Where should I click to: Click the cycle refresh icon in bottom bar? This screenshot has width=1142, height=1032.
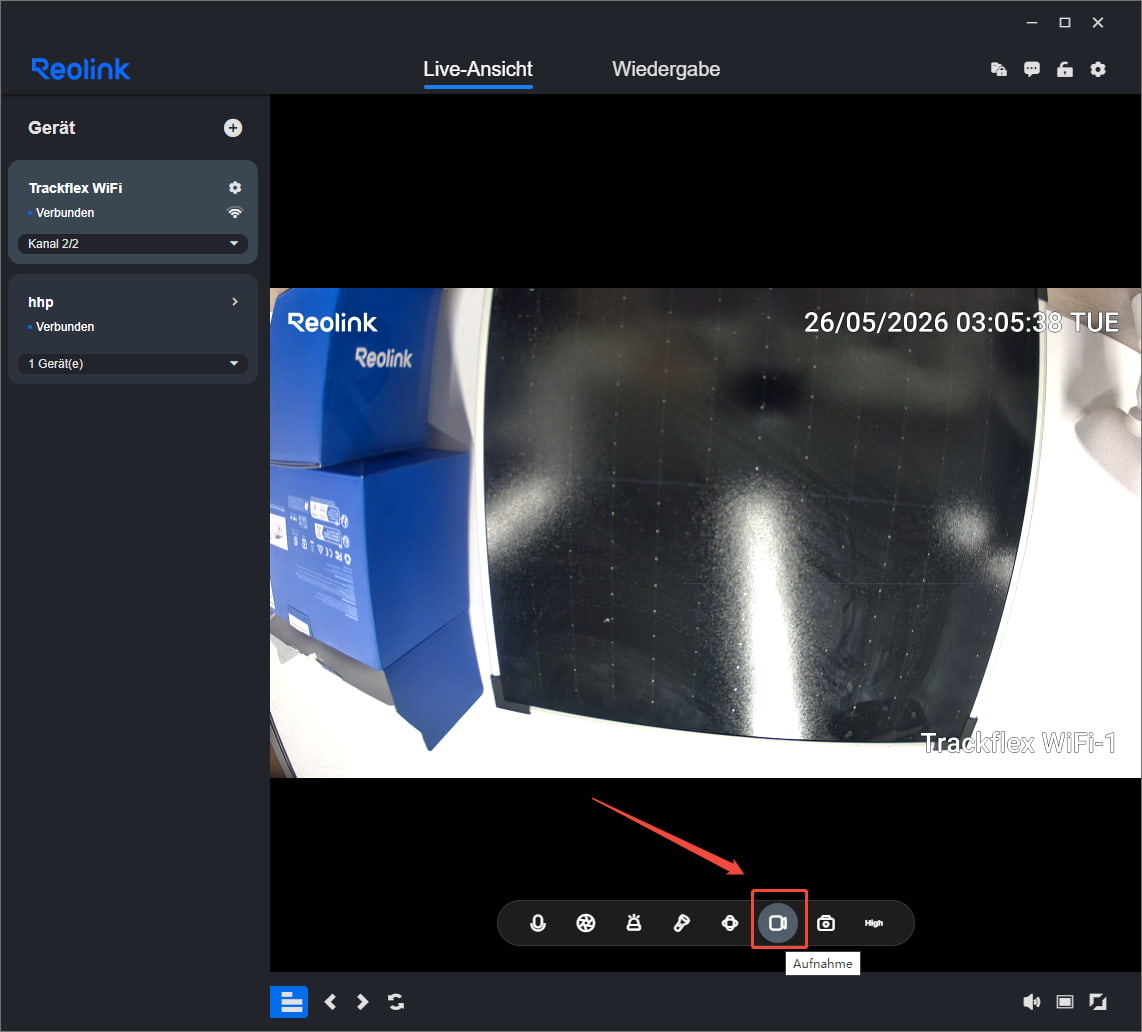pos(395,1002)
